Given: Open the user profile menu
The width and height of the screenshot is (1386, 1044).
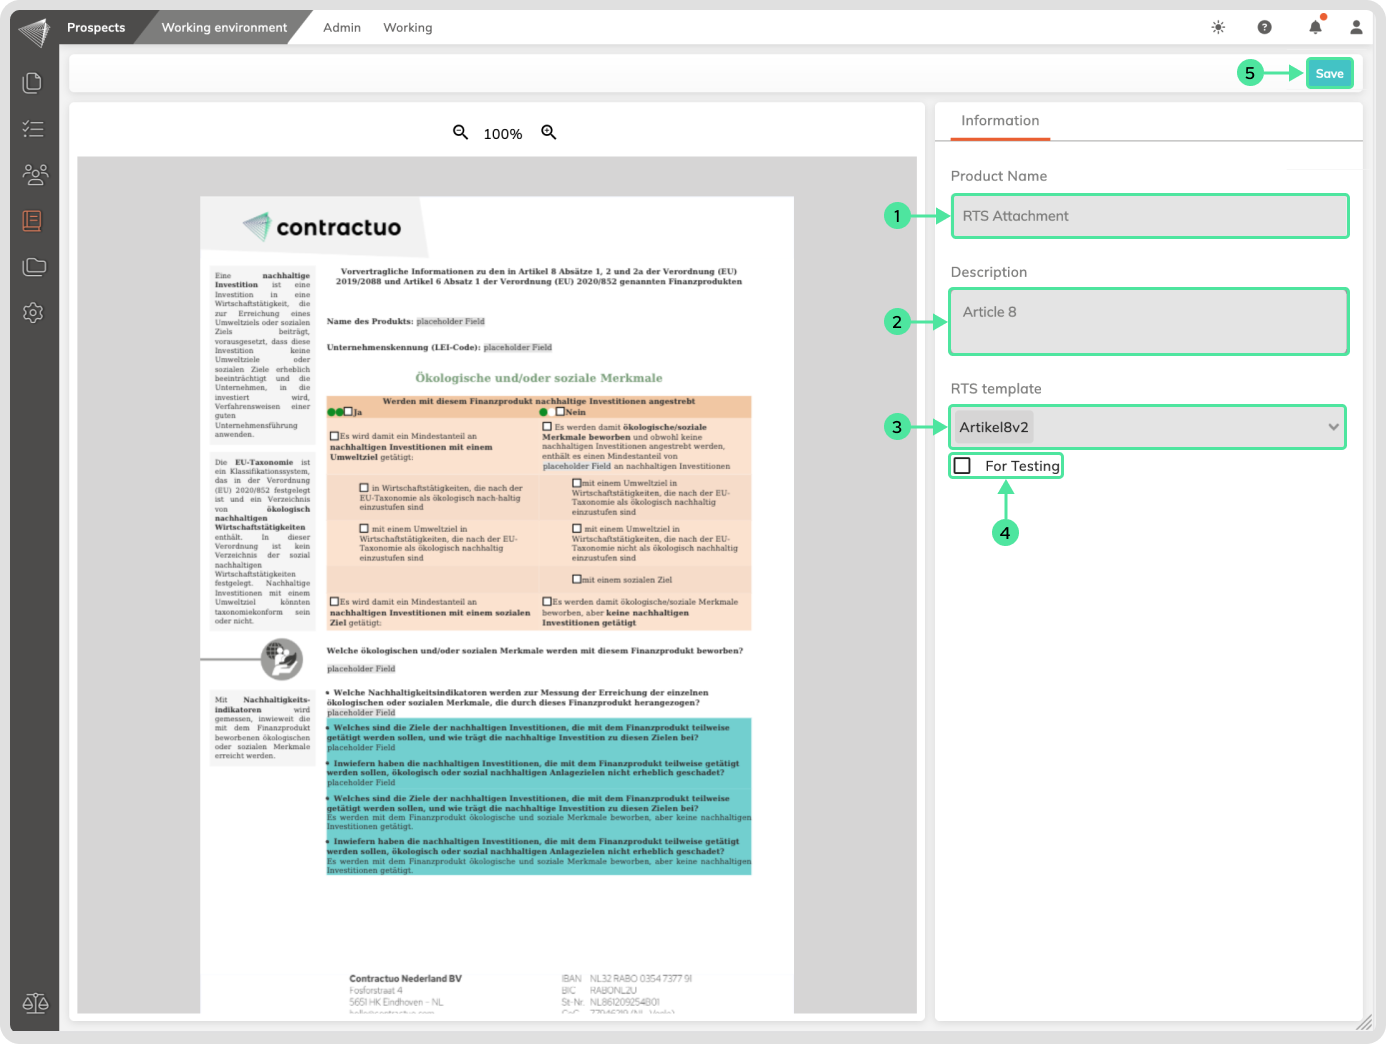Looking at the screenshot, I should 1356,28.
